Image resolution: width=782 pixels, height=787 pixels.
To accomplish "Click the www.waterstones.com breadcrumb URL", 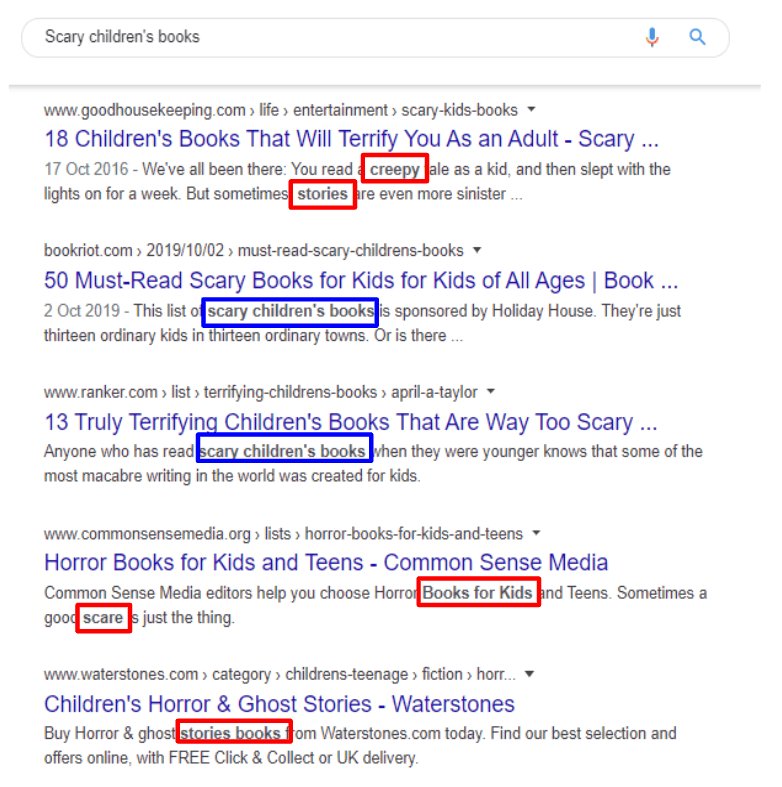I will [x=280, y=674].
